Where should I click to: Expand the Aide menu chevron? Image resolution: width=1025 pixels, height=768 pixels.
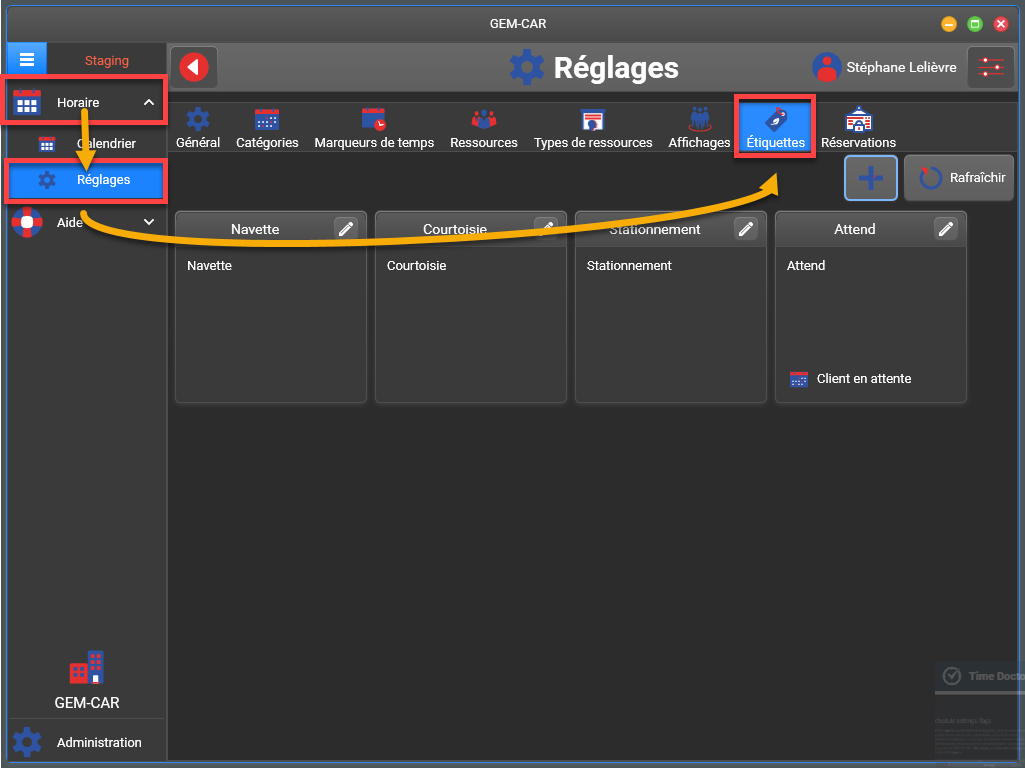coord(149,222)
